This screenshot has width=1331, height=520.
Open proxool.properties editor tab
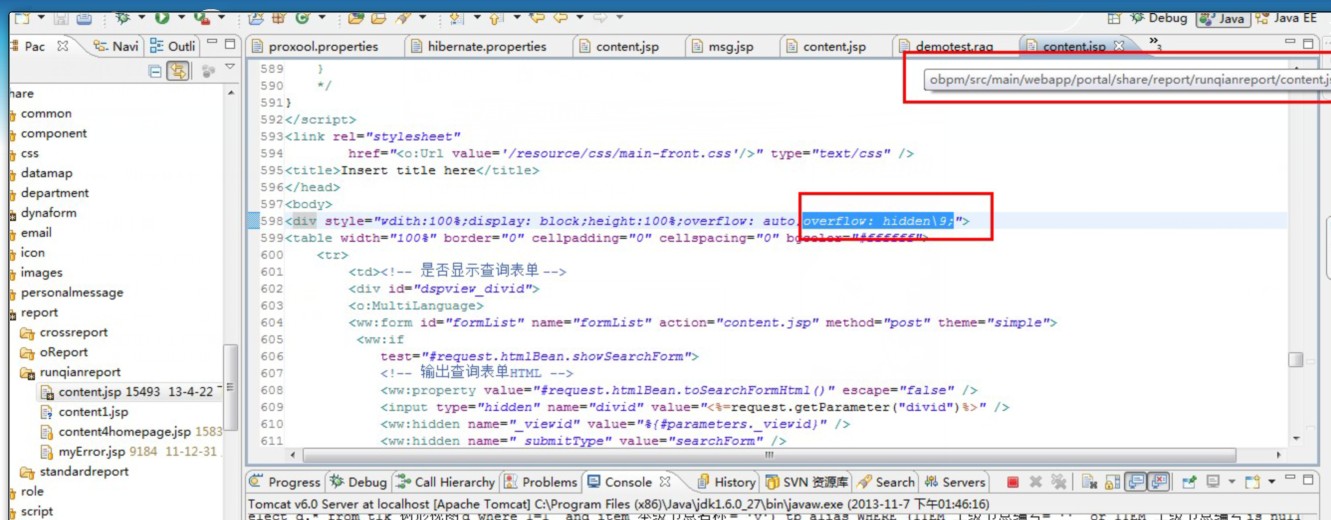tap(316, 46)
